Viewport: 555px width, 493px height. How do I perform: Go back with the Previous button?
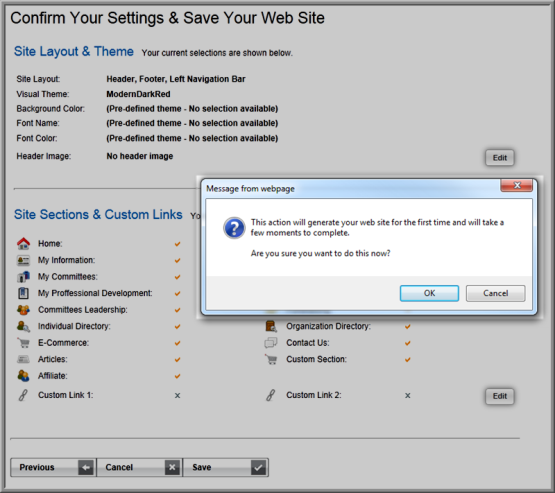pos(53,468)
